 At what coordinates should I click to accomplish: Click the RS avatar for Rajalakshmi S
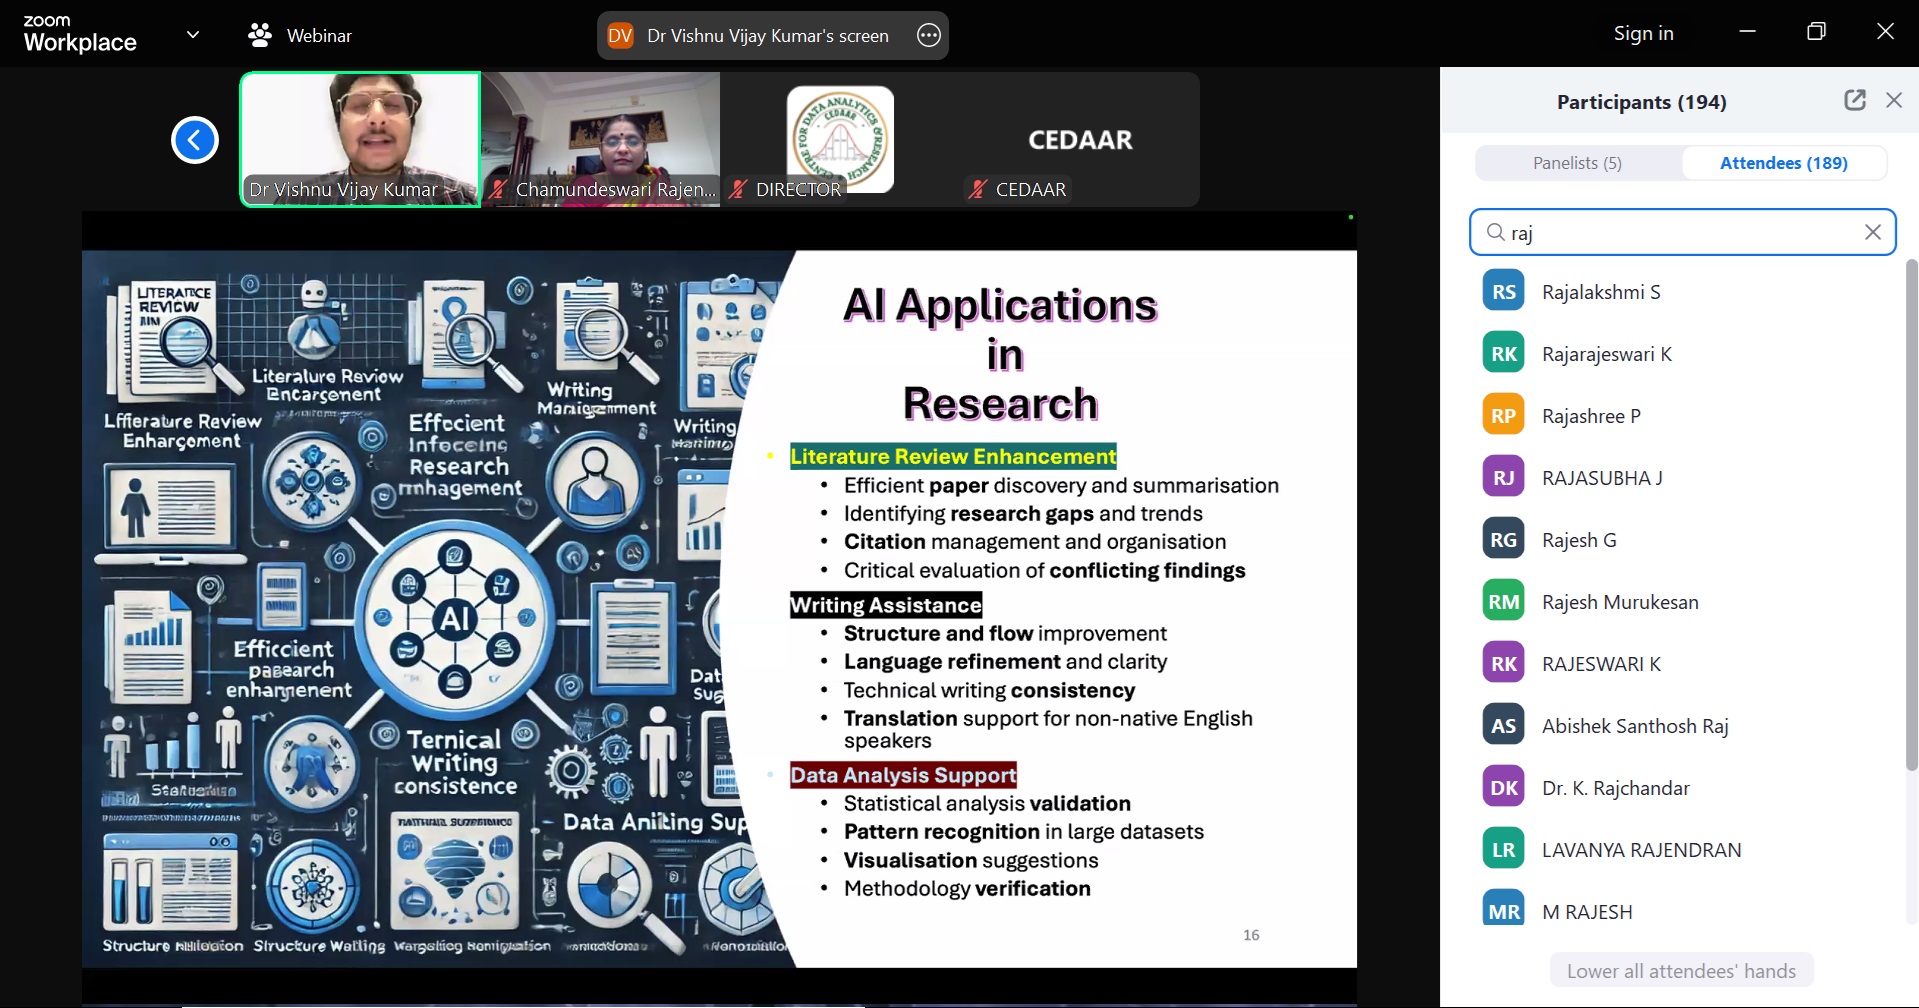tap(1503, 292)
